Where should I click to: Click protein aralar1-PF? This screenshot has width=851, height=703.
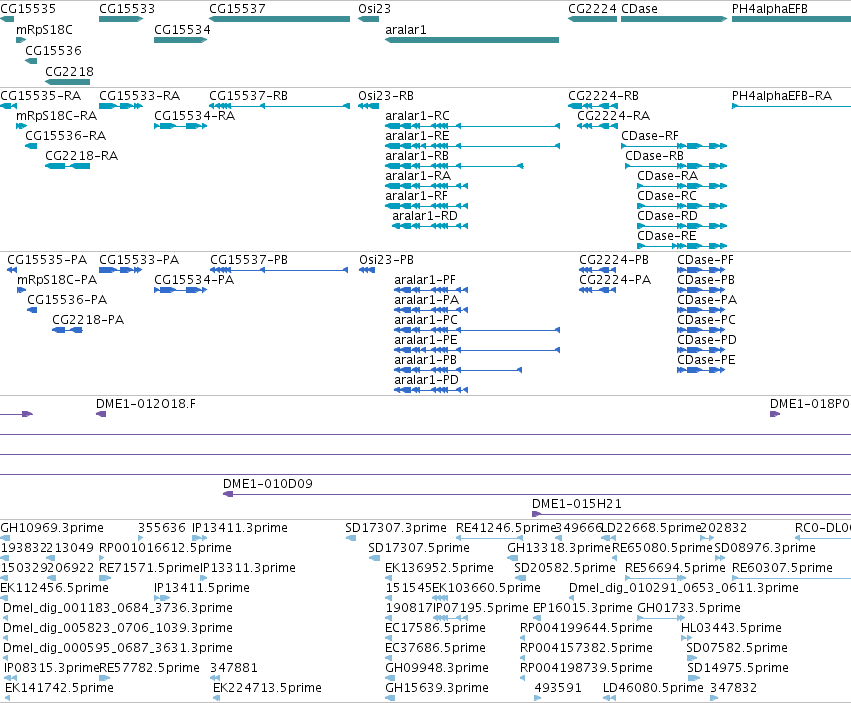point(431,290)
